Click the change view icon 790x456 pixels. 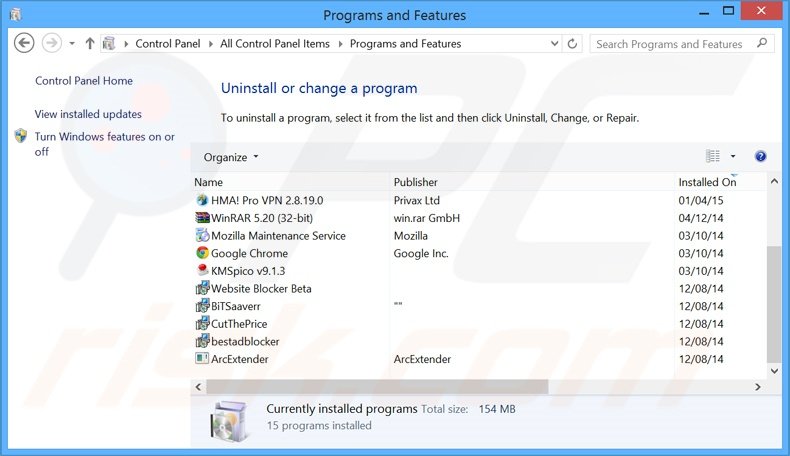712,156
